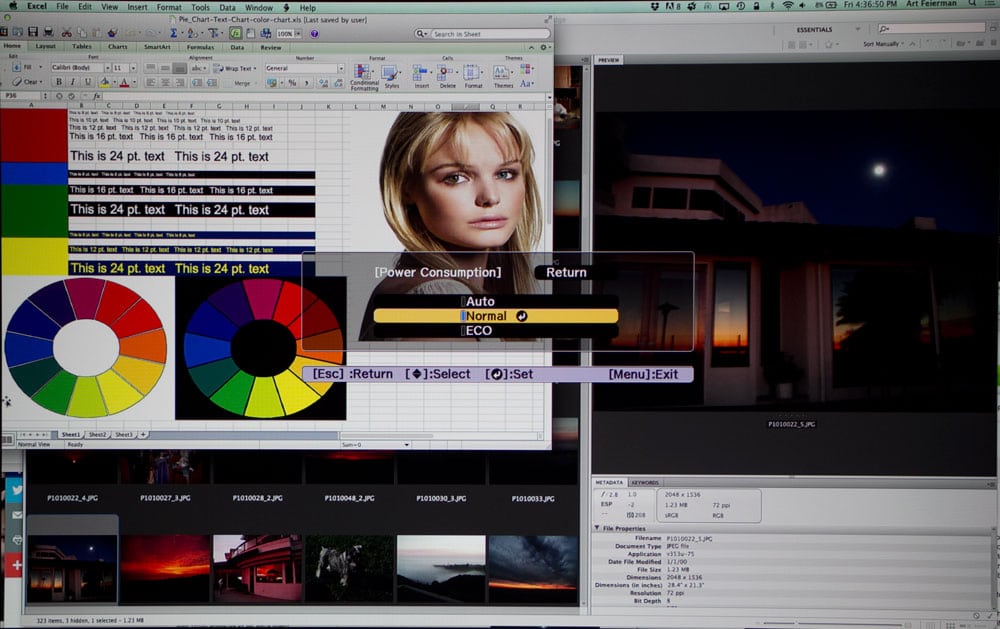Click the Wi-Fi icon in menu bar
Screen dimensions: 1000x629
click(788, 5)
